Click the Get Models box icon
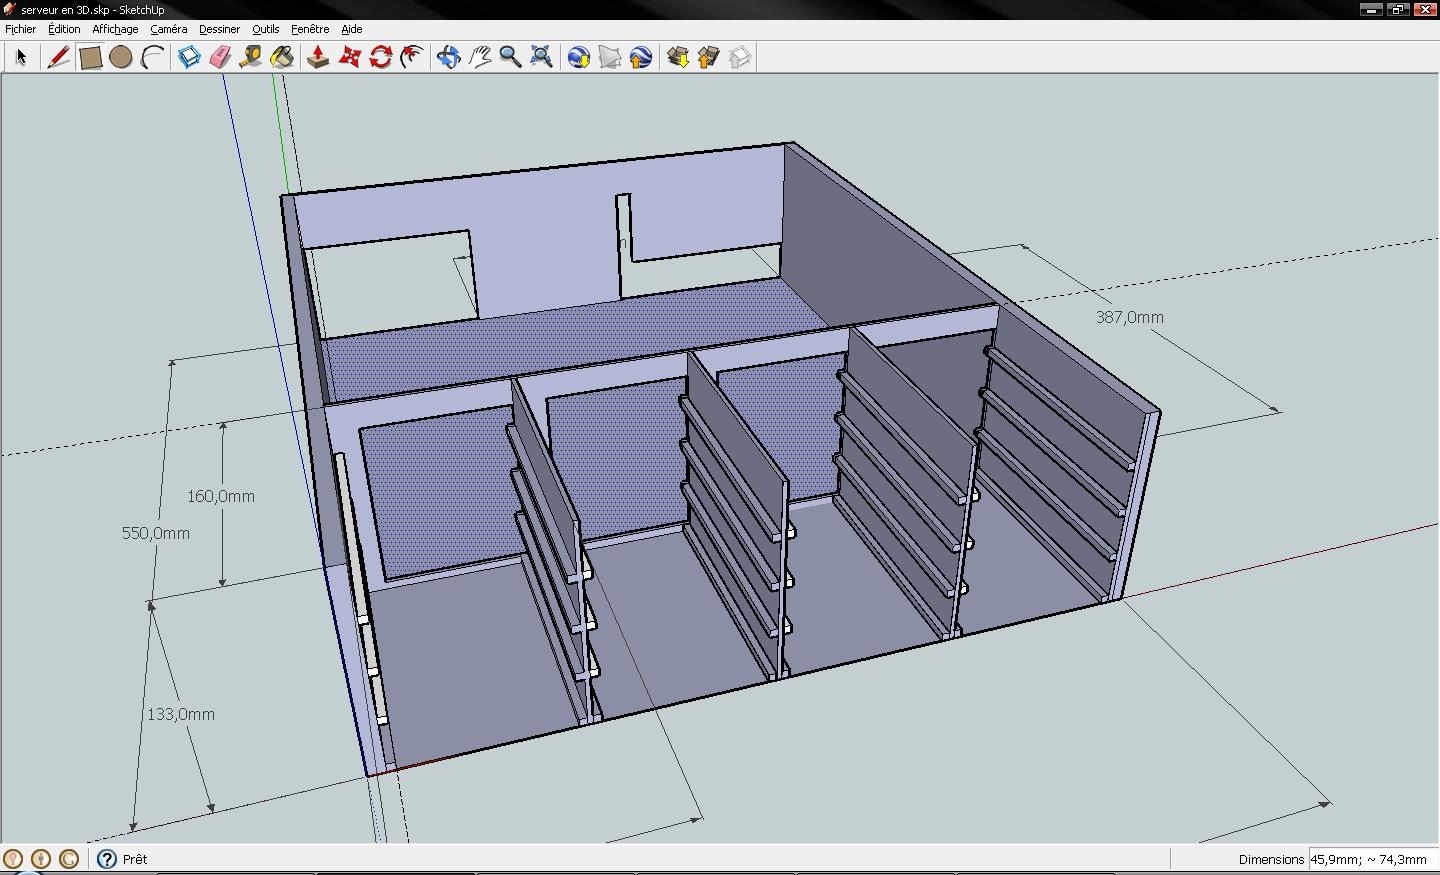 coord(678,57)
